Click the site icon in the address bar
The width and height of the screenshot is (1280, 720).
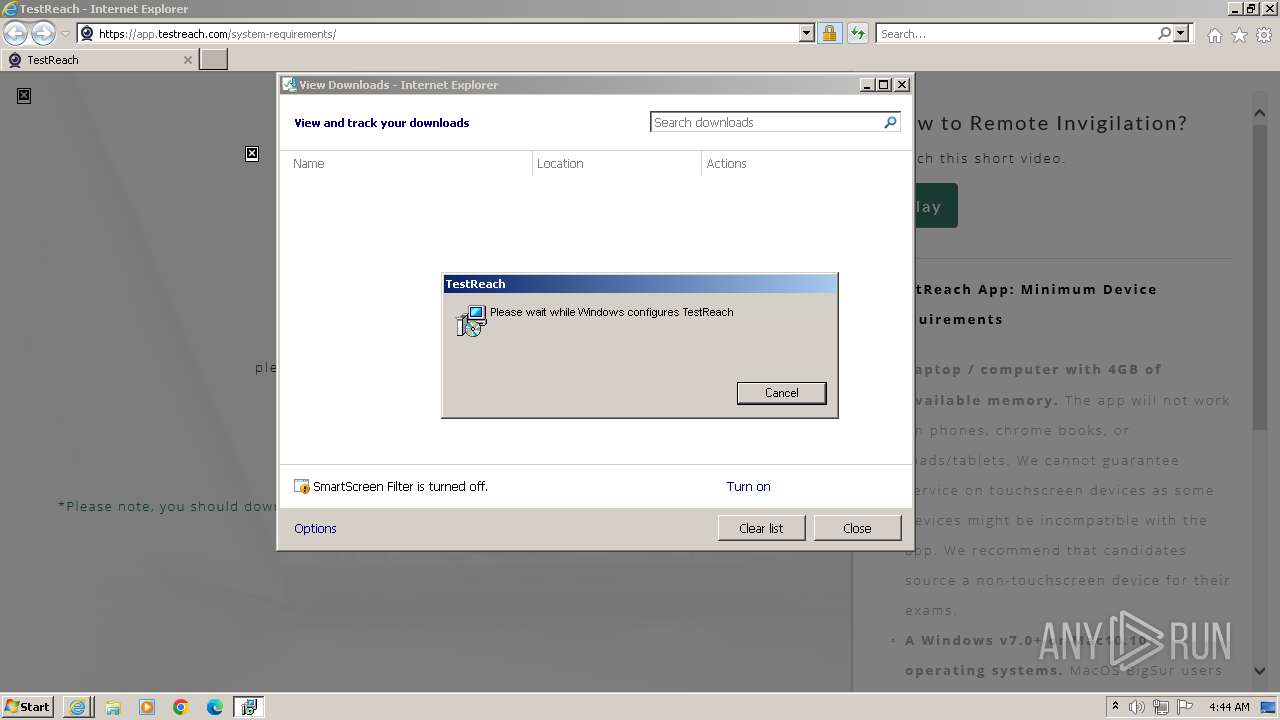tap(87, 33)
